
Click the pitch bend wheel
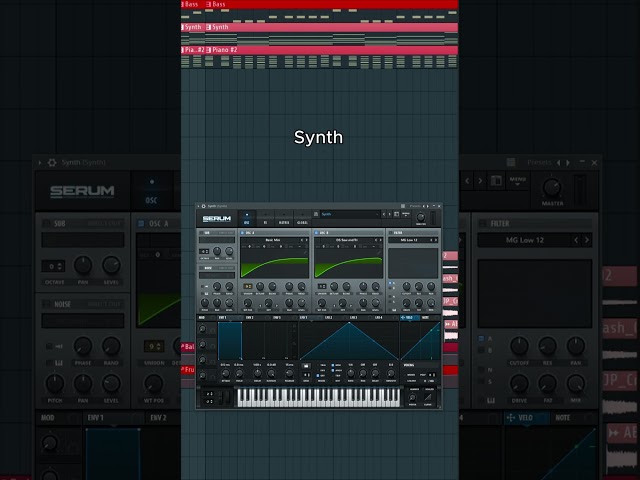coord(221,397)
